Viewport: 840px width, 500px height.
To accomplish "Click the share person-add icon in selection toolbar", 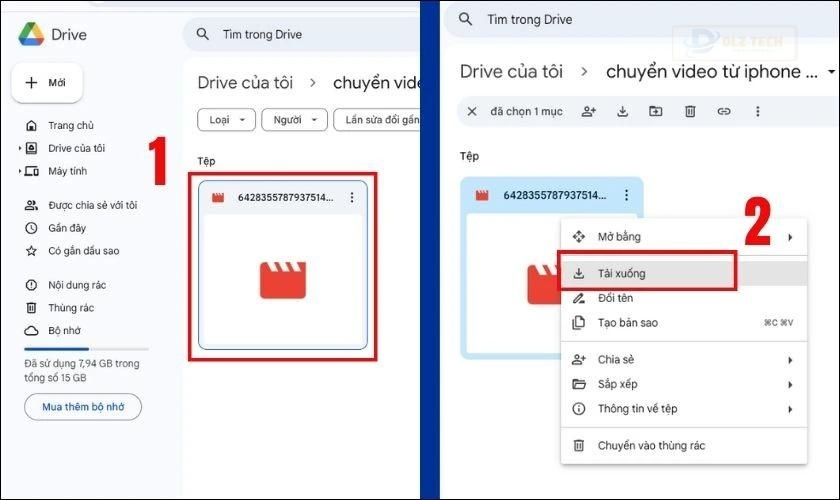I will [589, 111].
